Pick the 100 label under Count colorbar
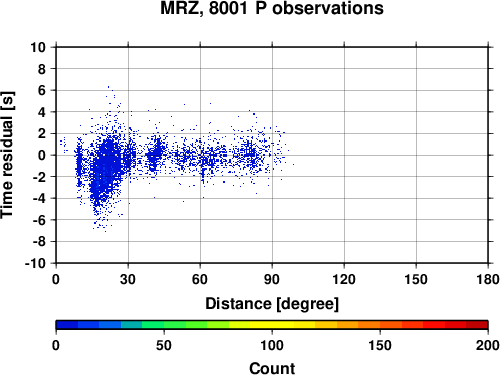 272,345
